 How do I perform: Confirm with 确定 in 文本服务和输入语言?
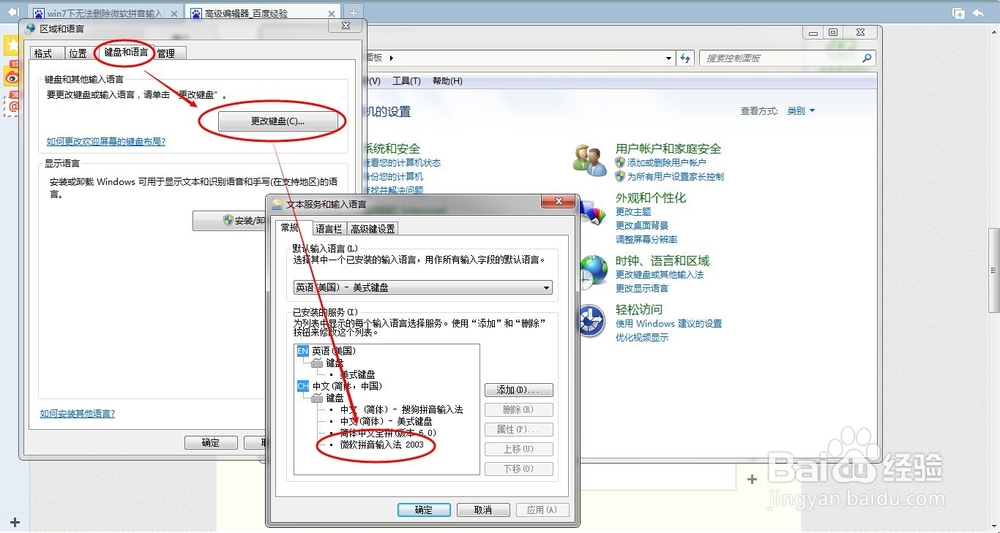point(423,509)
